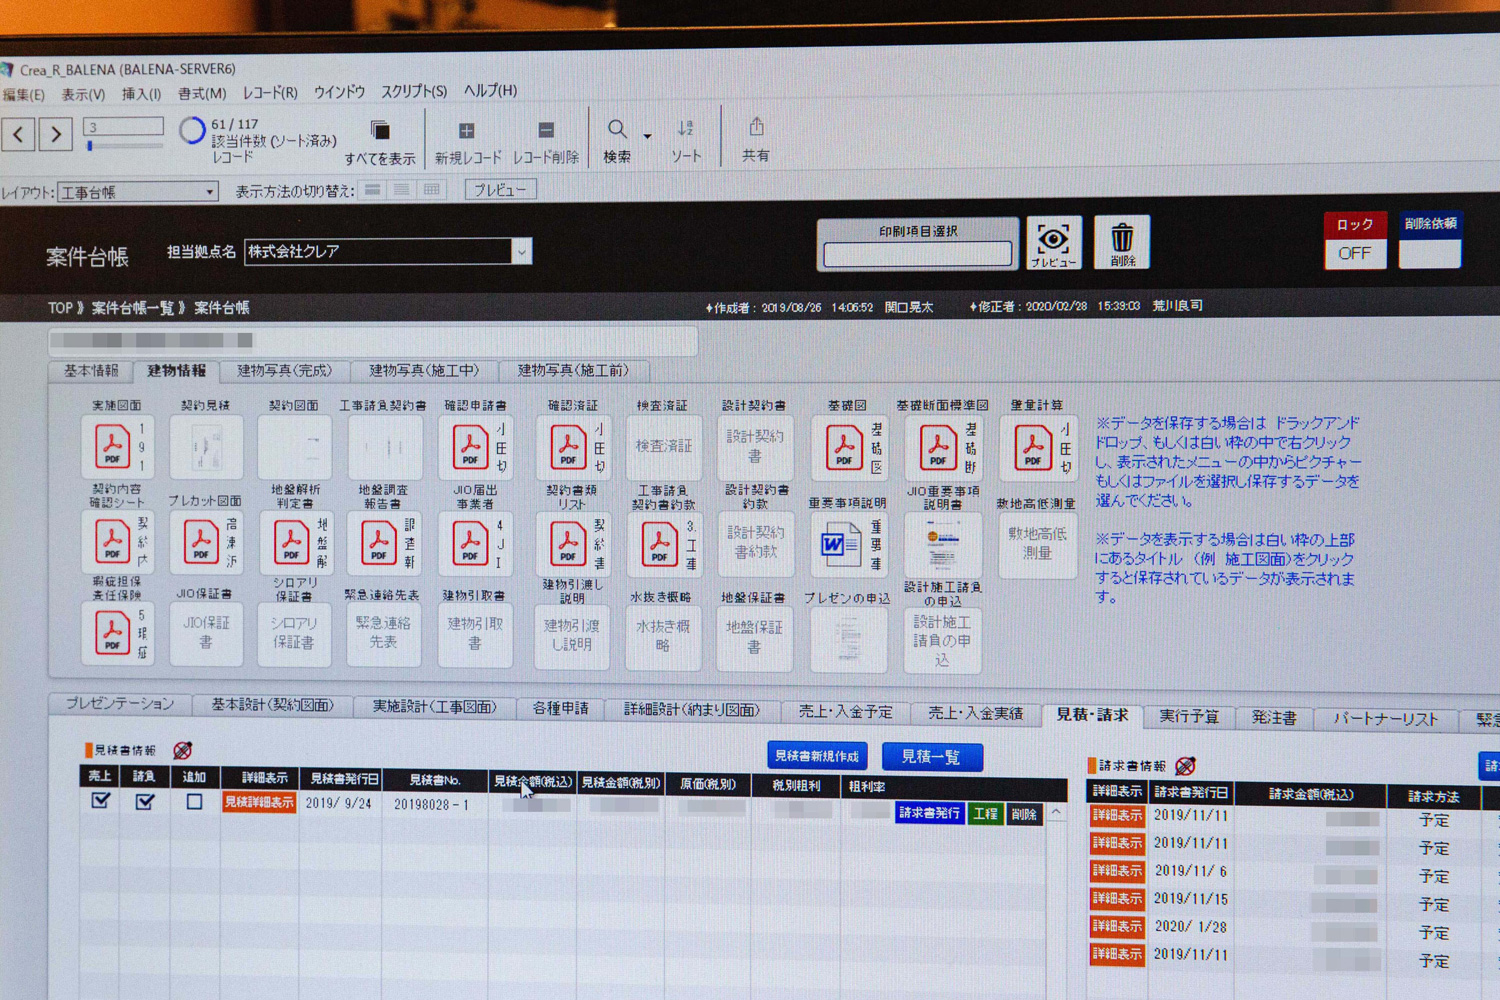1500x1000 pixels.
Task: Toggle the 請負 checkbox in estimate row
Action: [145, 802]
